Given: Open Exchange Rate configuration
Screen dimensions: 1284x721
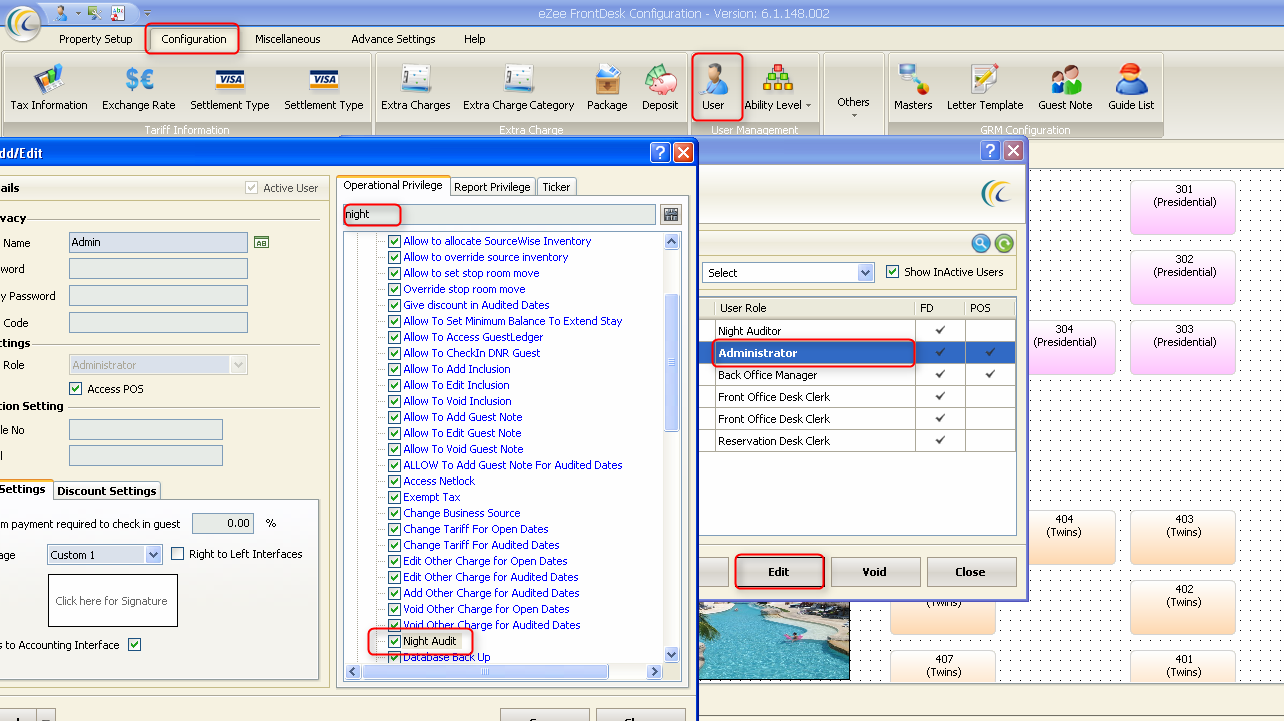Looking at the screenshot, I should tap(139, 87).
